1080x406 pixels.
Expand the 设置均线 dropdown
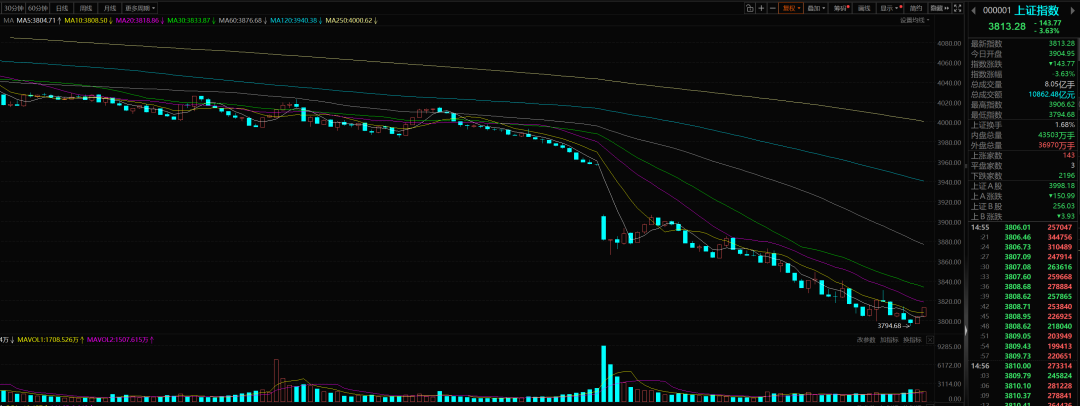coord(914,20)
